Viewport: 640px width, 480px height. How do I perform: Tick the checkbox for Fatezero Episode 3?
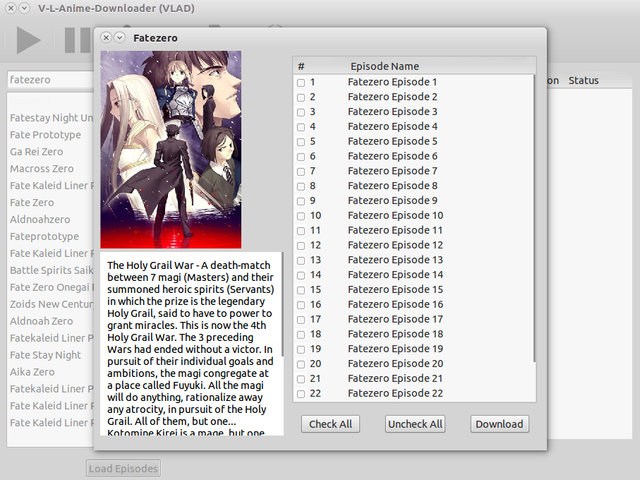(301, 112)
